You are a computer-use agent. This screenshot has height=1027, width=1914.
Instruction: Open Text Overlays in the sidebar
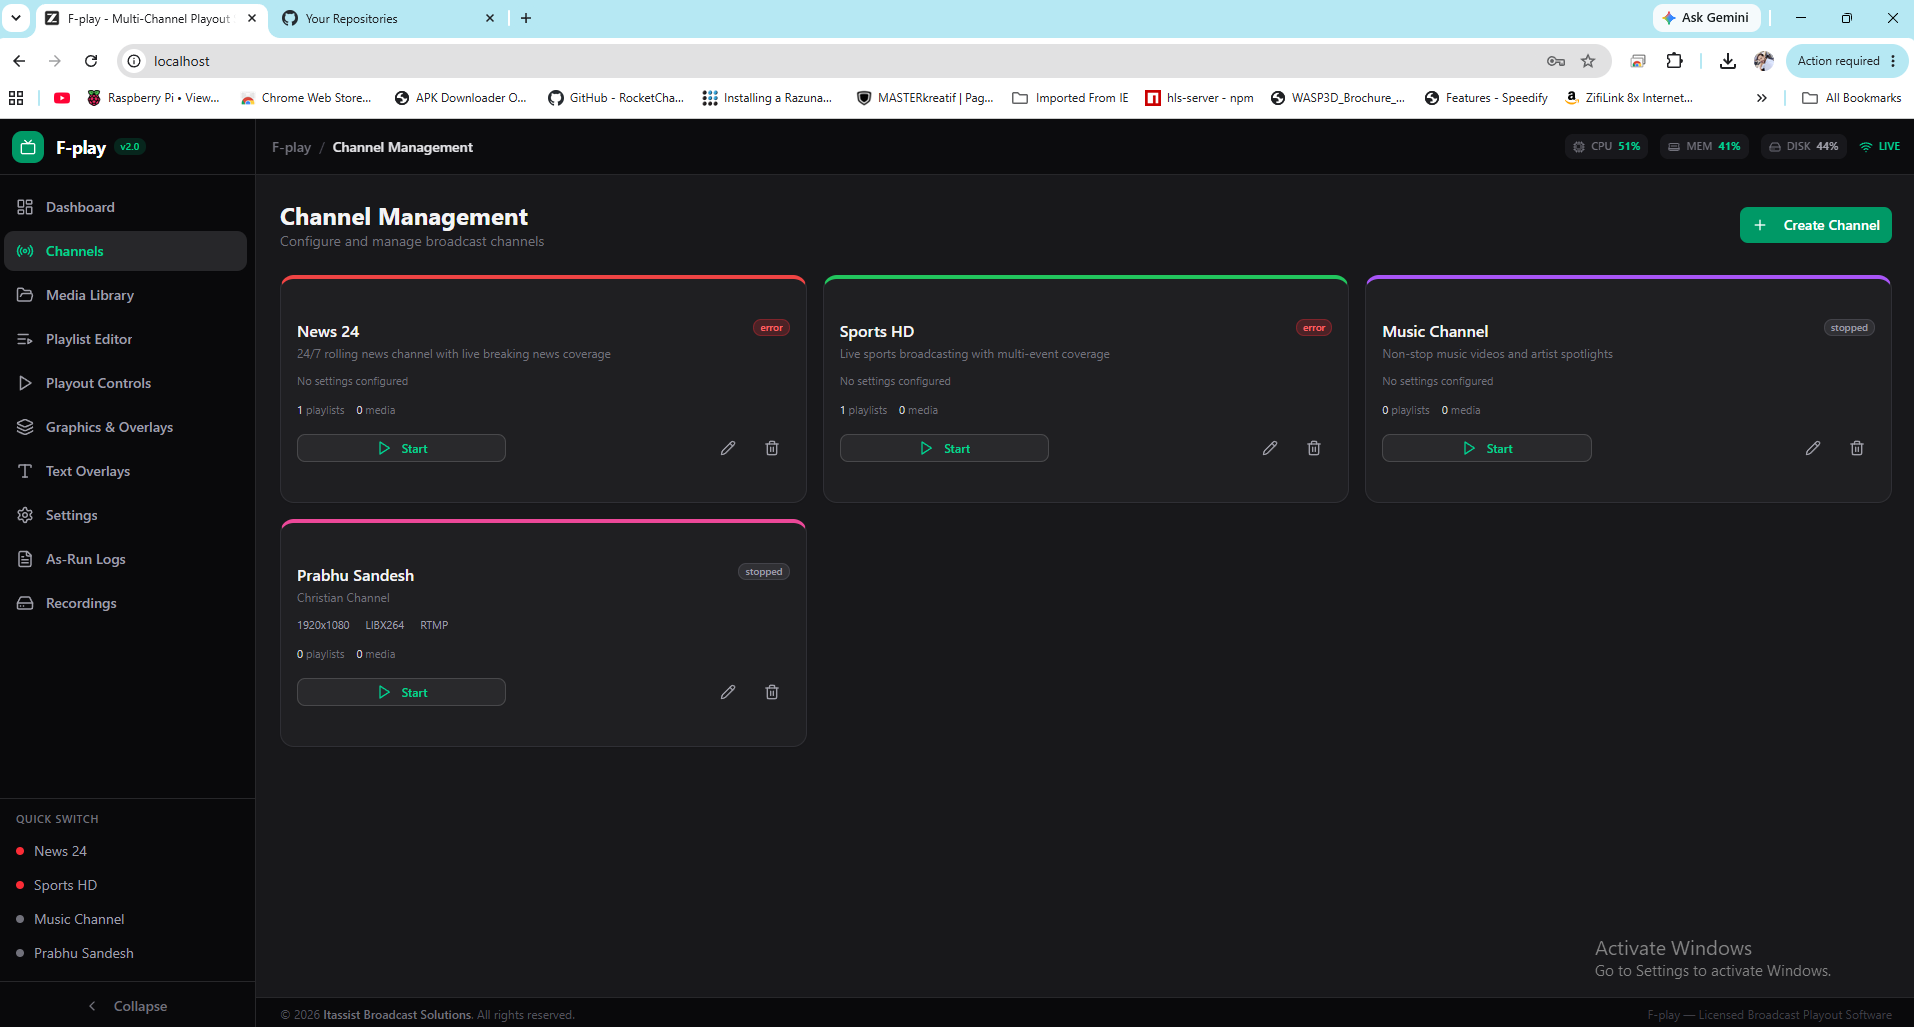tap(126, 471)
